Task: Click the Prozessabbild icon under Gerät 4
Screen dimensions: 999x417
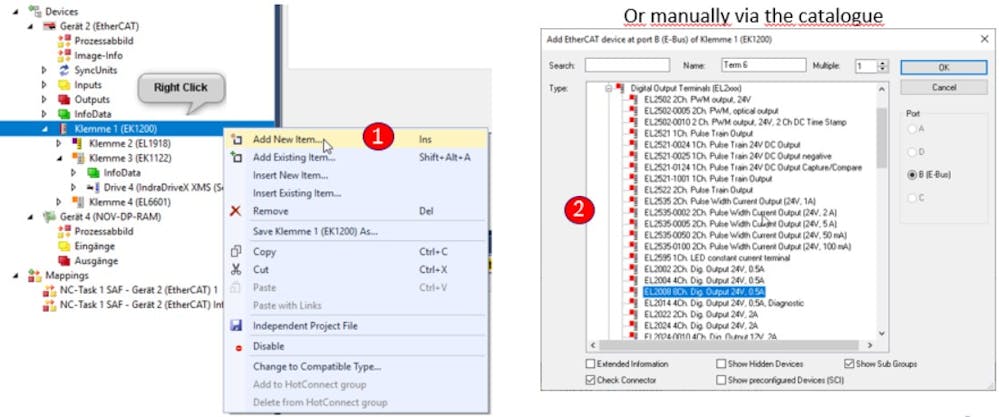Action: 64,231
